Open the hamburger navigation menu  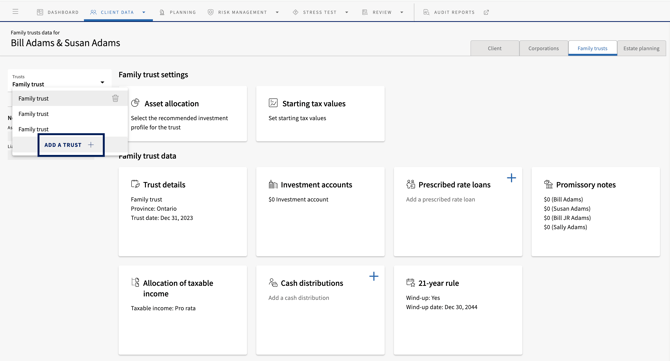(15, 12)
